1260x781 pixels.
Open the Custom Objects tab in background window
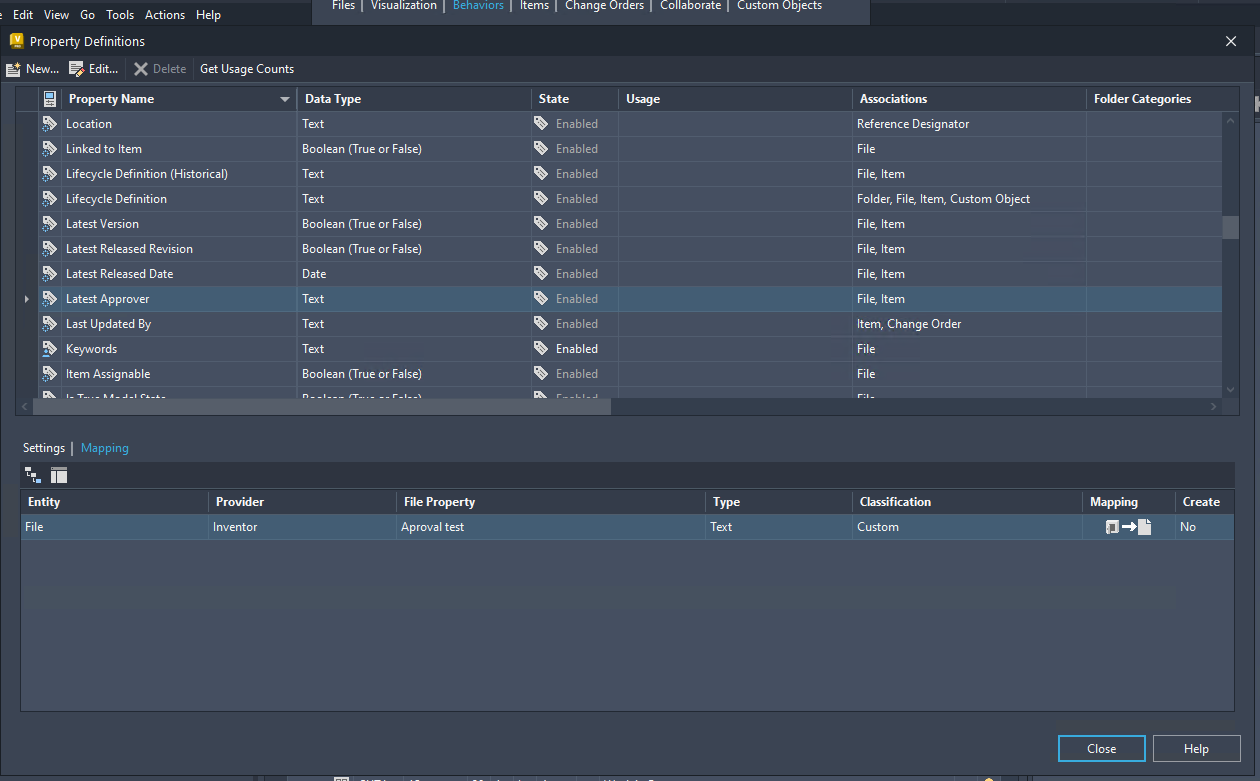[780, 6]
